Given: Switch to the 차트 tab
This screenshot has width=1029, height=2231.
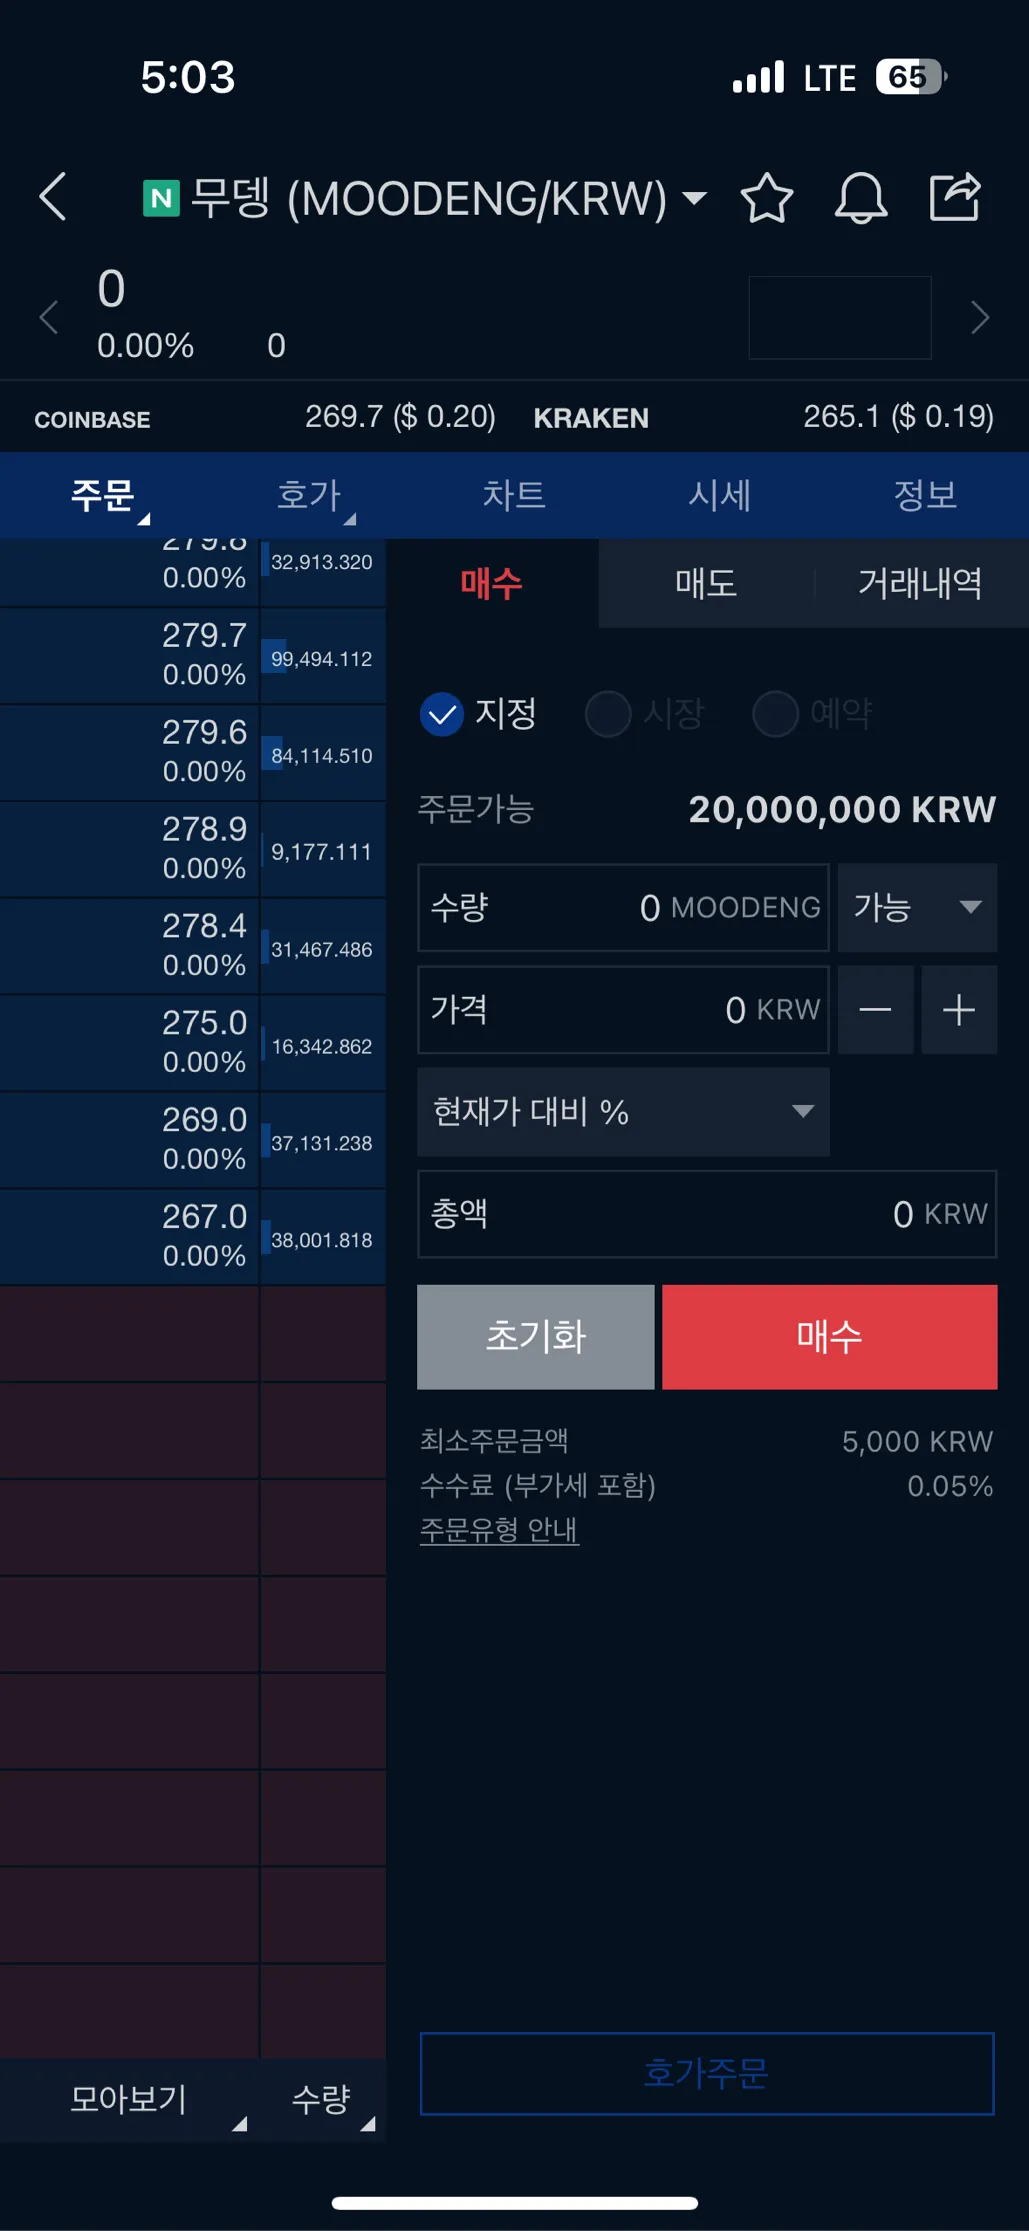Looking at the screenshot, I should pos(514,495).
